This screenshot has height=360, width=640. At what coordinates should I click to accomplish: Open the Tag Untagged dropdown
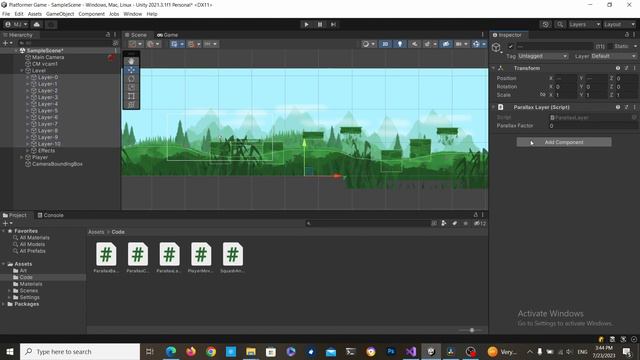542,56
